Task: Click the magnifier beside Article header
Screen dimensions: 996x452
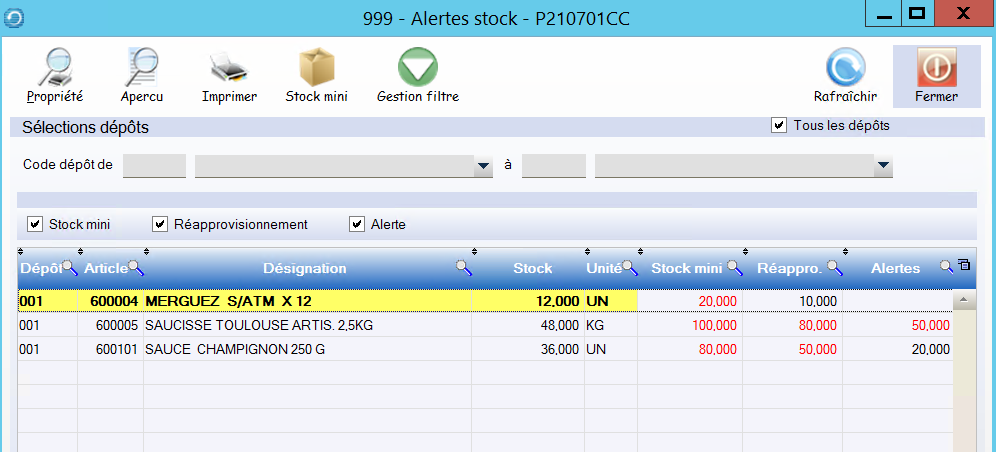Action: (x=137, y=268)
